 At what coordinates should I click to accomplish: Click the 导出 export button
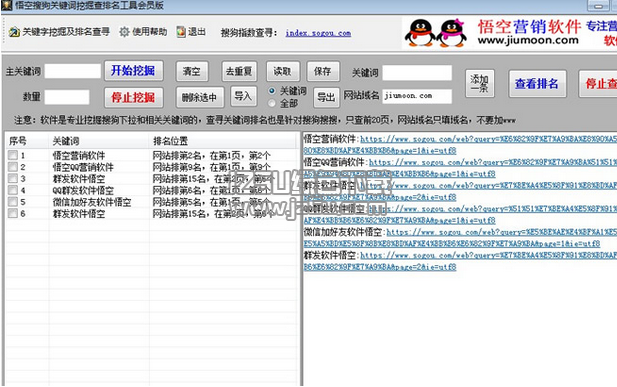click(x=326, y=97)
